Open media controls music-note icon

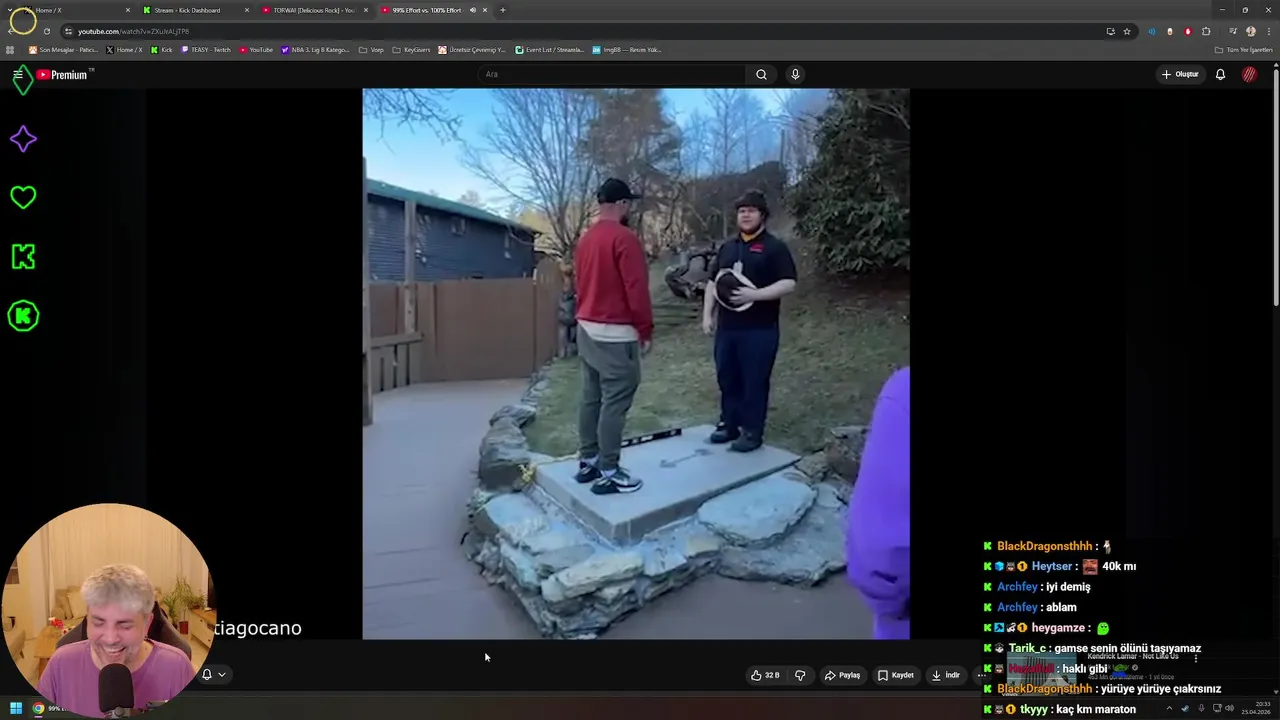1232,31
